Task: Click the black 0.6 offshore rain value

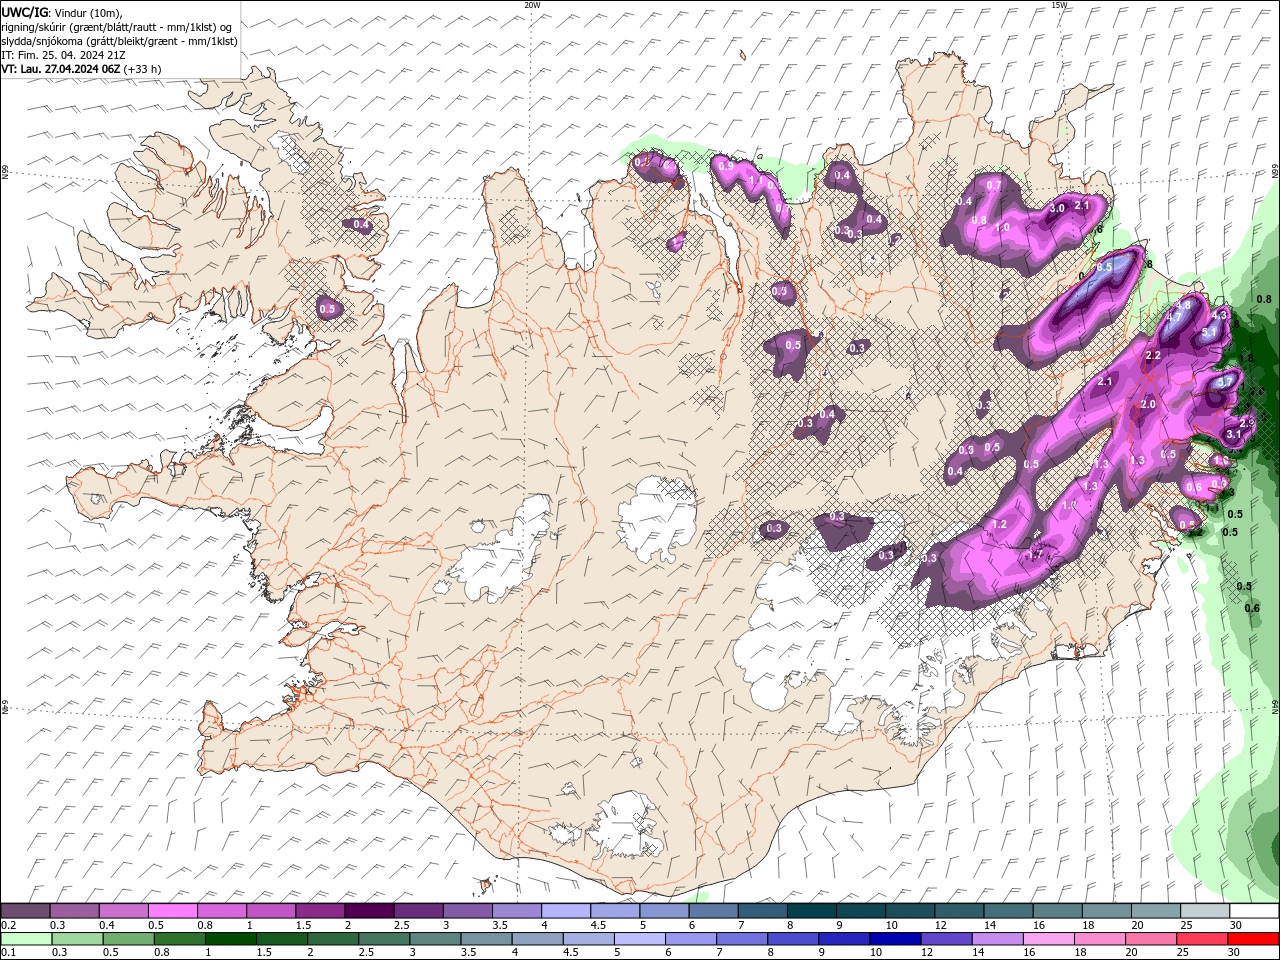Action: coord(1252,607)
